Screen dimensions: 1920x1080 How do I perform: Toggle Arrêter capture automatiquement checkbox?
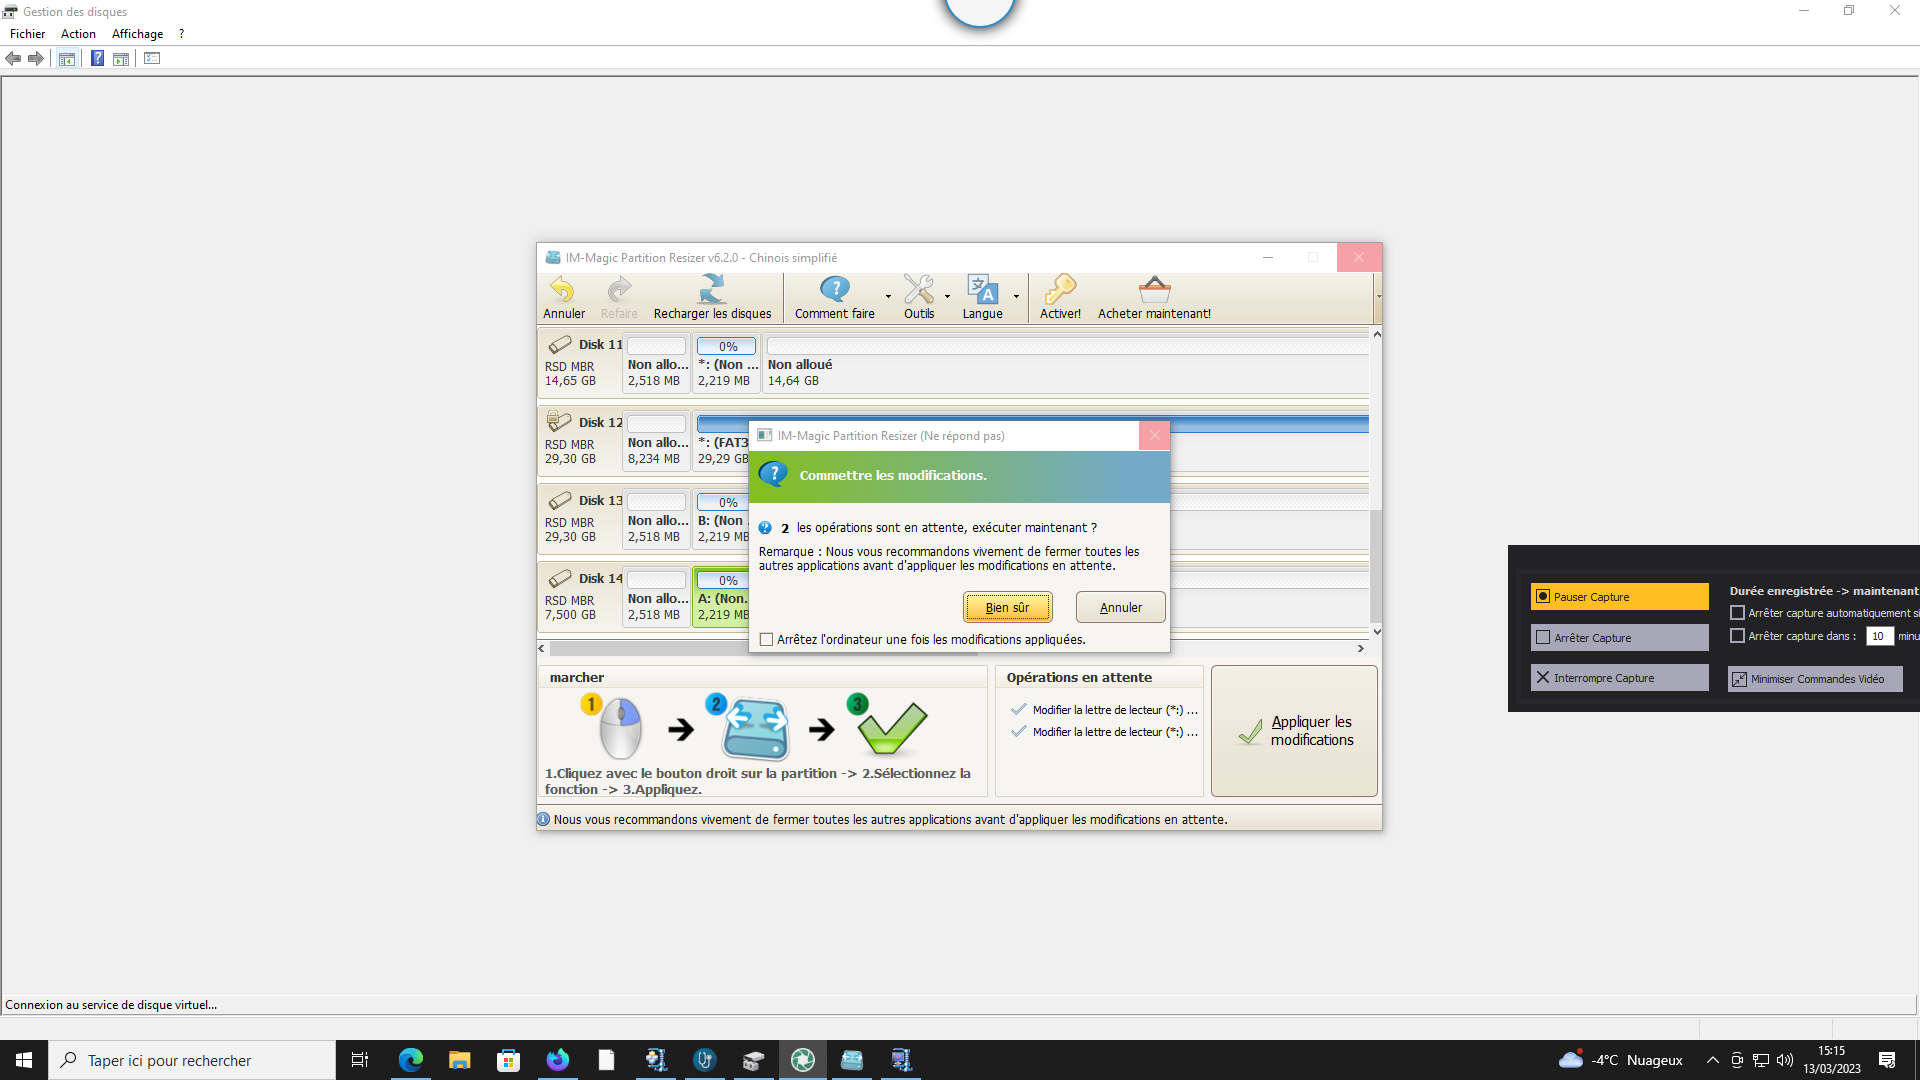1737,613
